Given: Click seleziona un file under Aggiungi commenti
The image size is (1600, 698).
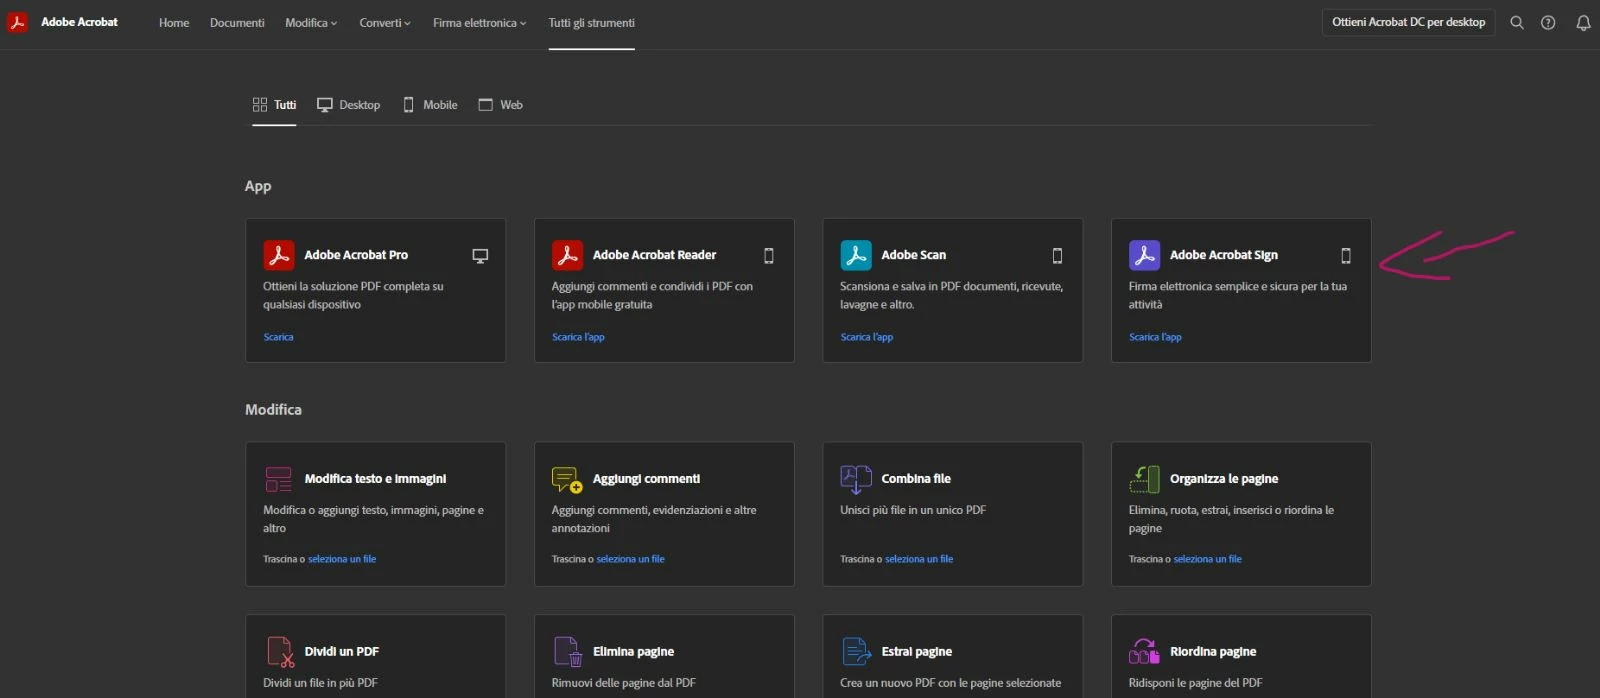Looking at the screenshot, I should (x=630, y=559).
